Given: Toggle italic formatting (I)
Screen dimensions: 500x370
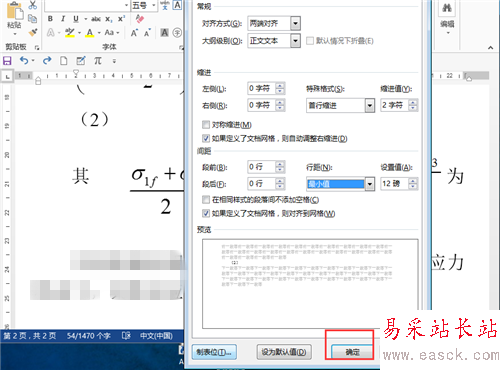Looking at the screenshot, I should point(63,19).
